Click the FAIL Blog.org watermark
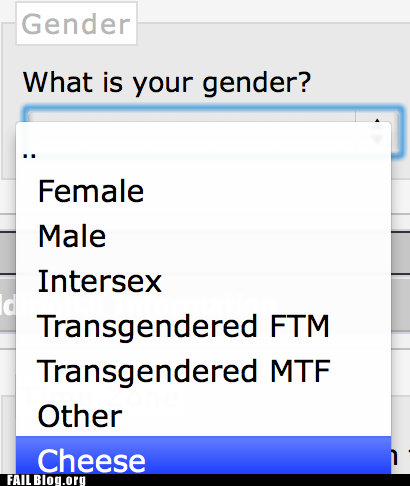This screenshot has height=486, width=410. (x=46, y=480)
